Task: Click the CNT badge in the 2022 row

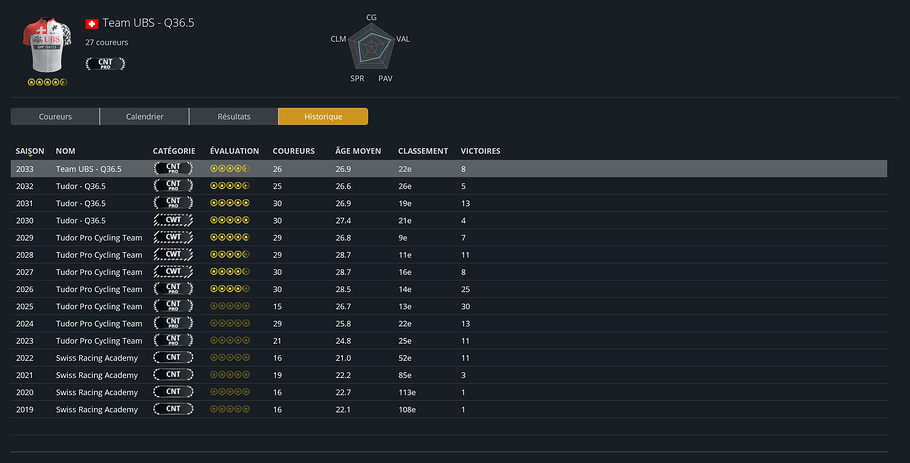Action: (x=173, y=357)
